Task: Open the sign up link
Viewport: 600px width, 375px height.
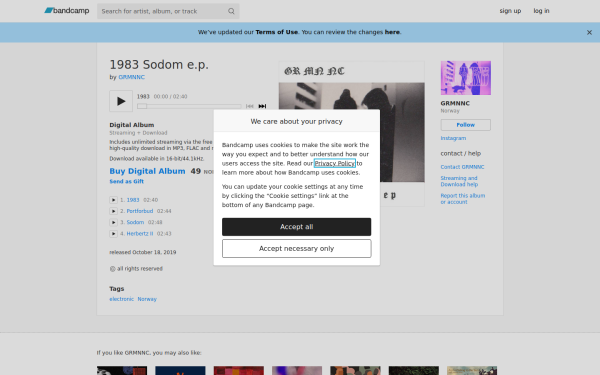Action: click(x=510, y=11)
